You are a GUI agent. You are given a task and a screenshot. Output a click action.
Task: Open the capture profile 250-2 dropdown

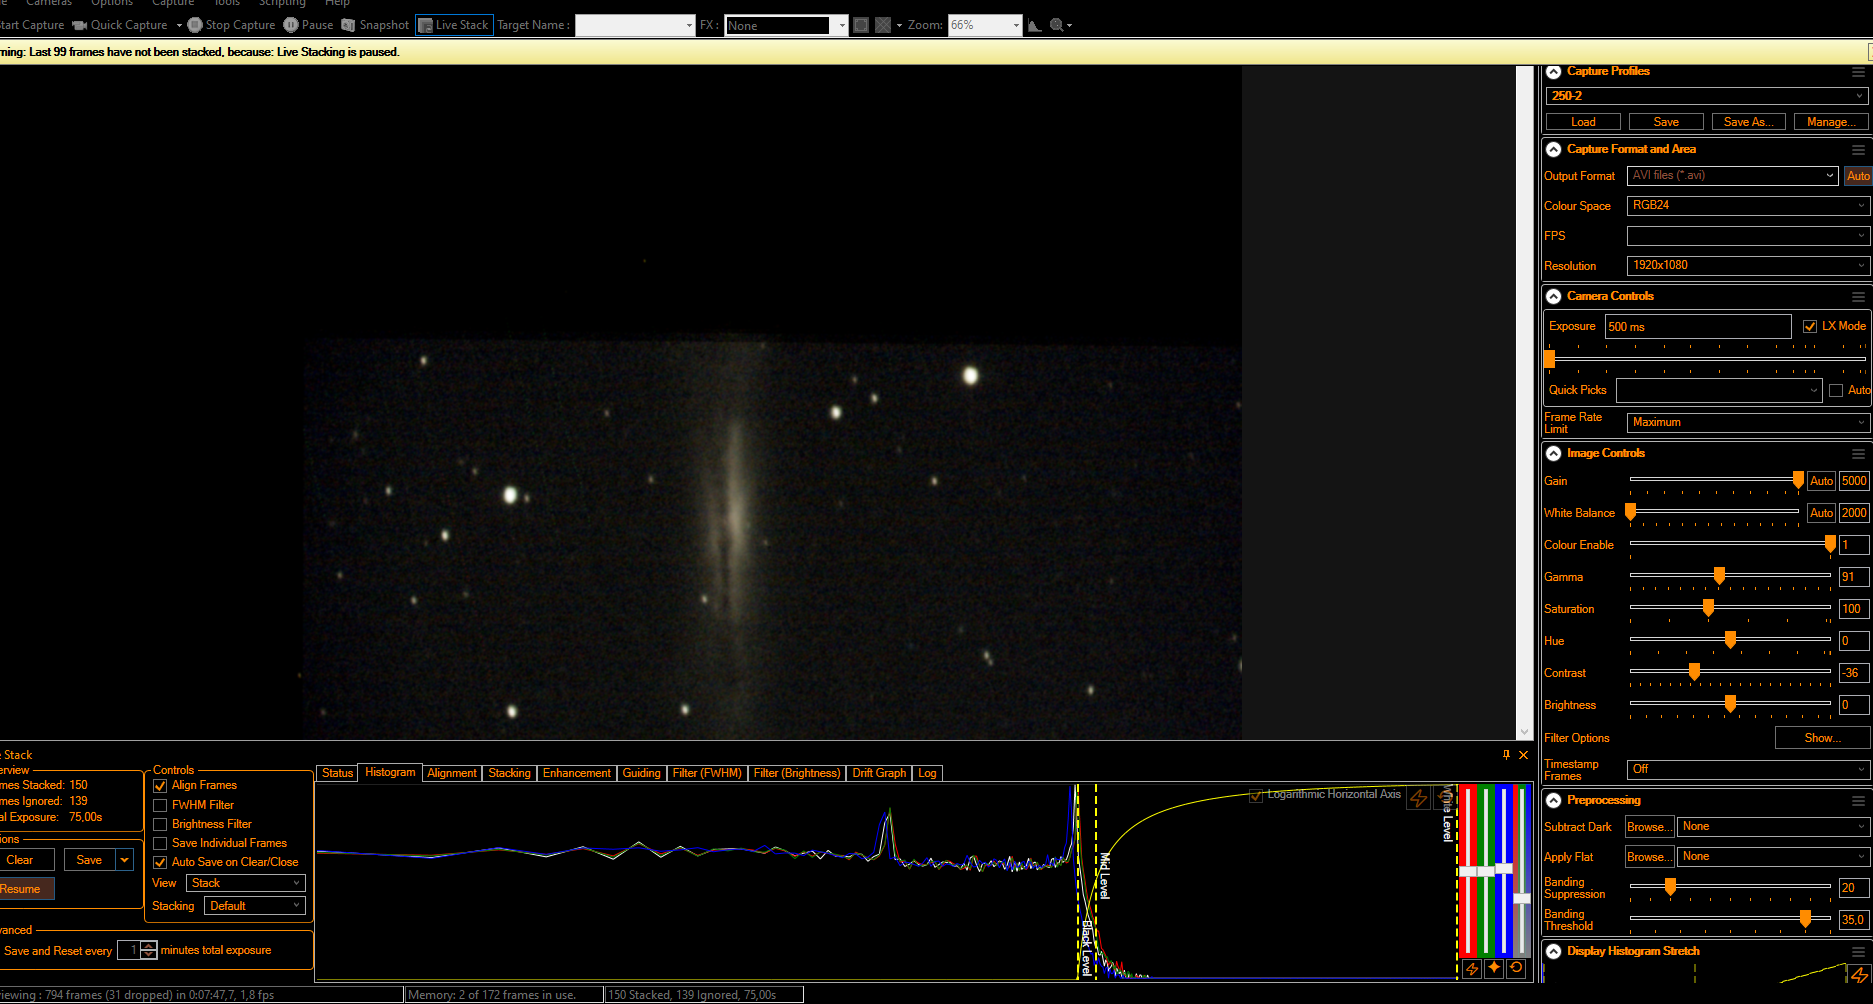[1707, 96]
